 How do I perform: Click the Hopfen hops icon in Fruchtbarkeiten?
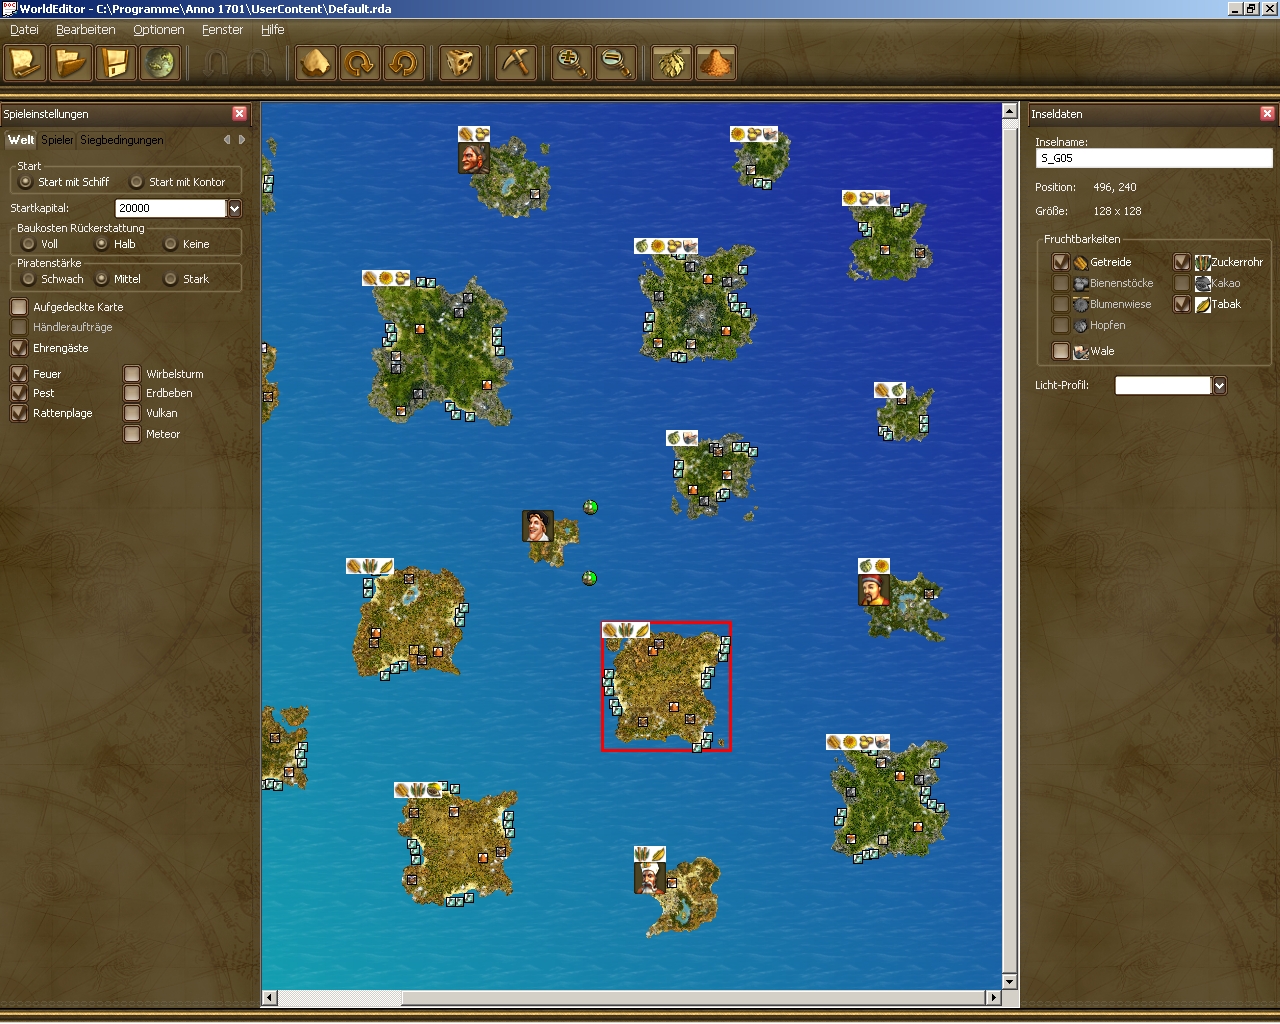click(1081, 325)
